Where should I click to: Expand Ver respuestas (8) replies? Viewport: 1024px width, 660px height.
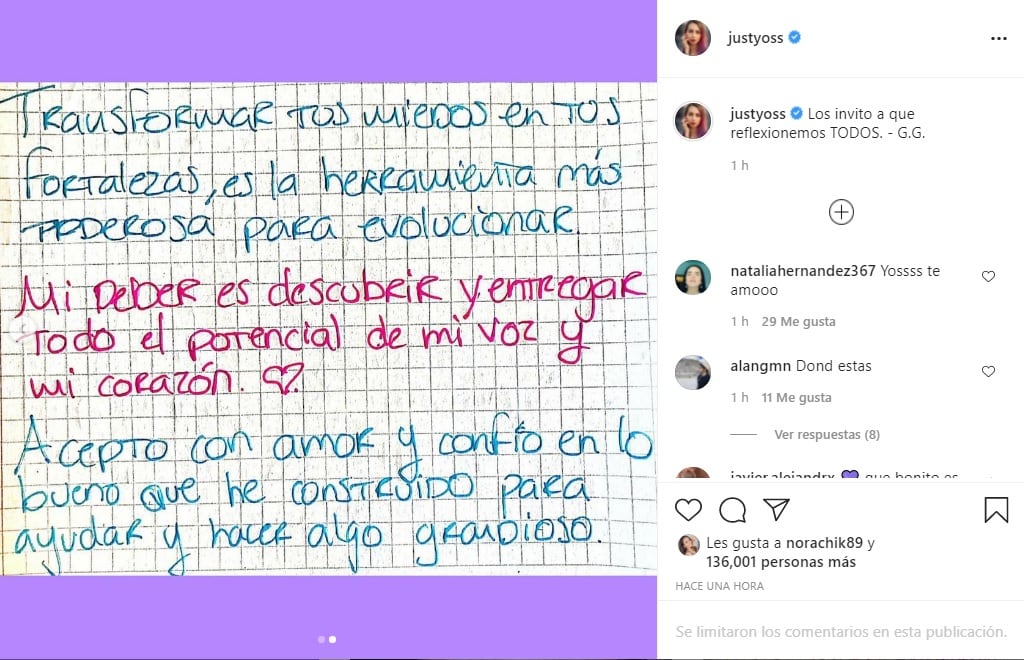tap(827, 434)
